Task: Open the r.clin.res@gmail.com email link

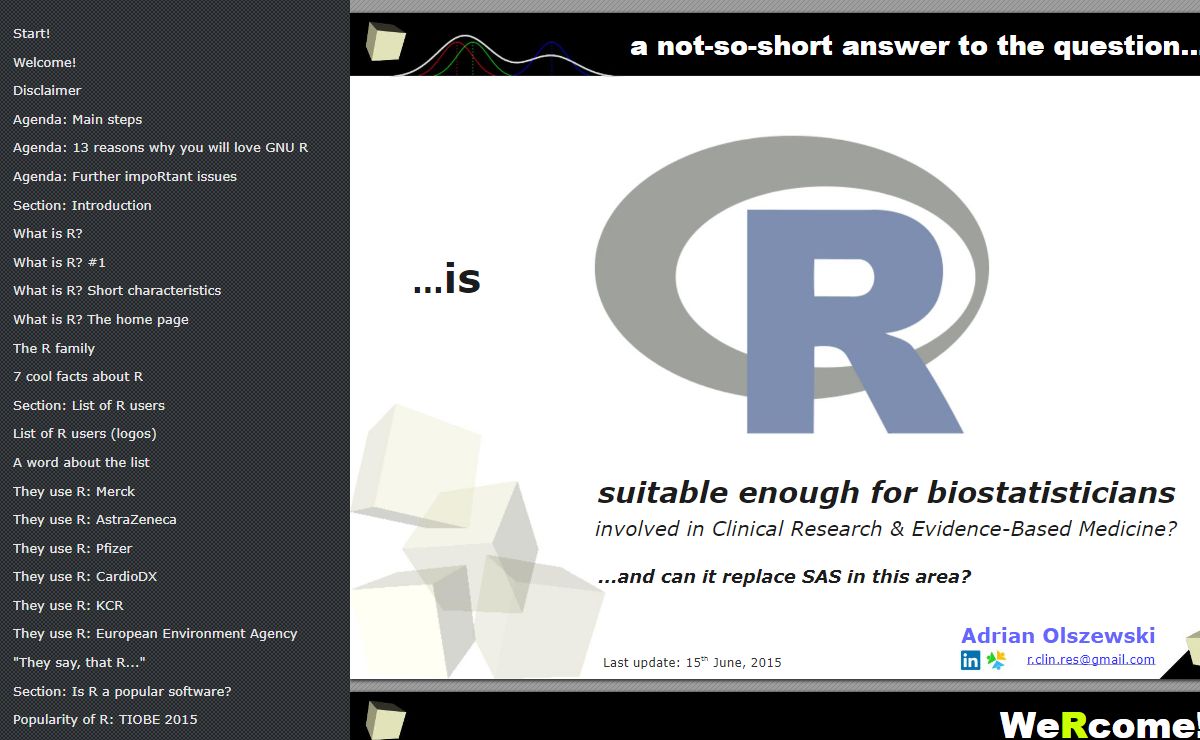Action: (1091, 660)
